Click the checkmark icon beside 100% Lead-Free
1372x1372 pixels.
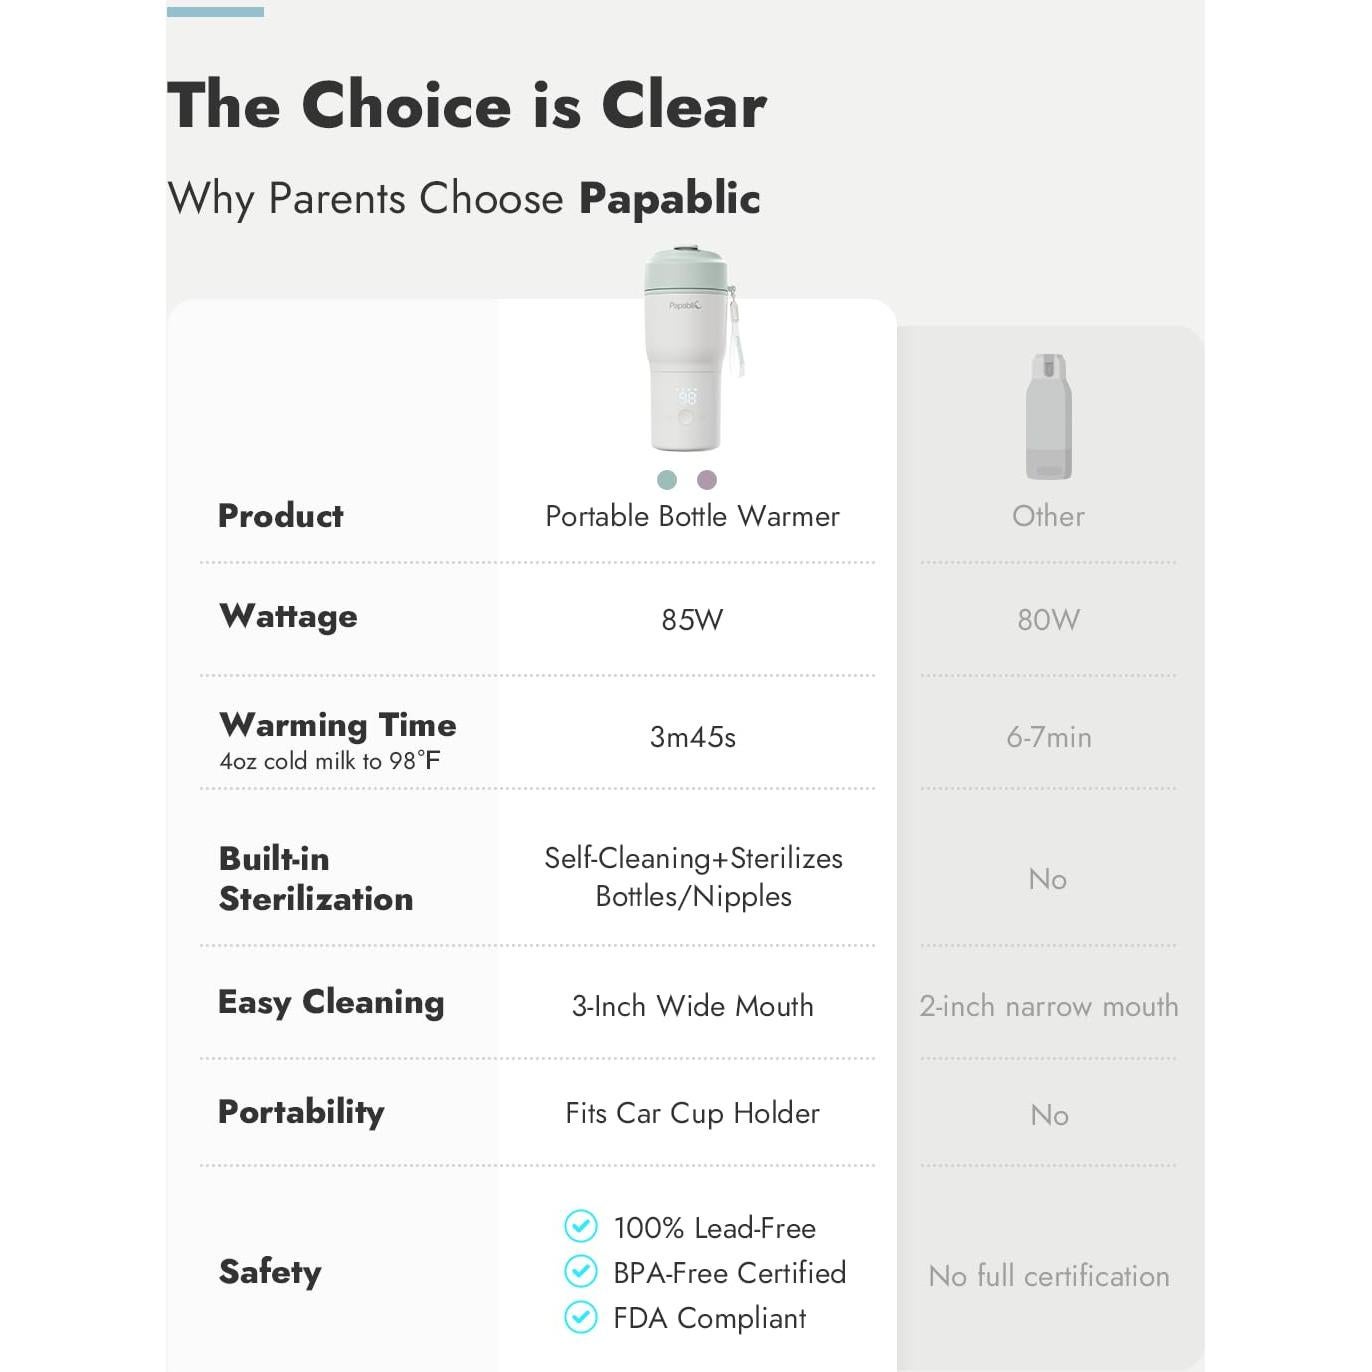click(581, 1226)
